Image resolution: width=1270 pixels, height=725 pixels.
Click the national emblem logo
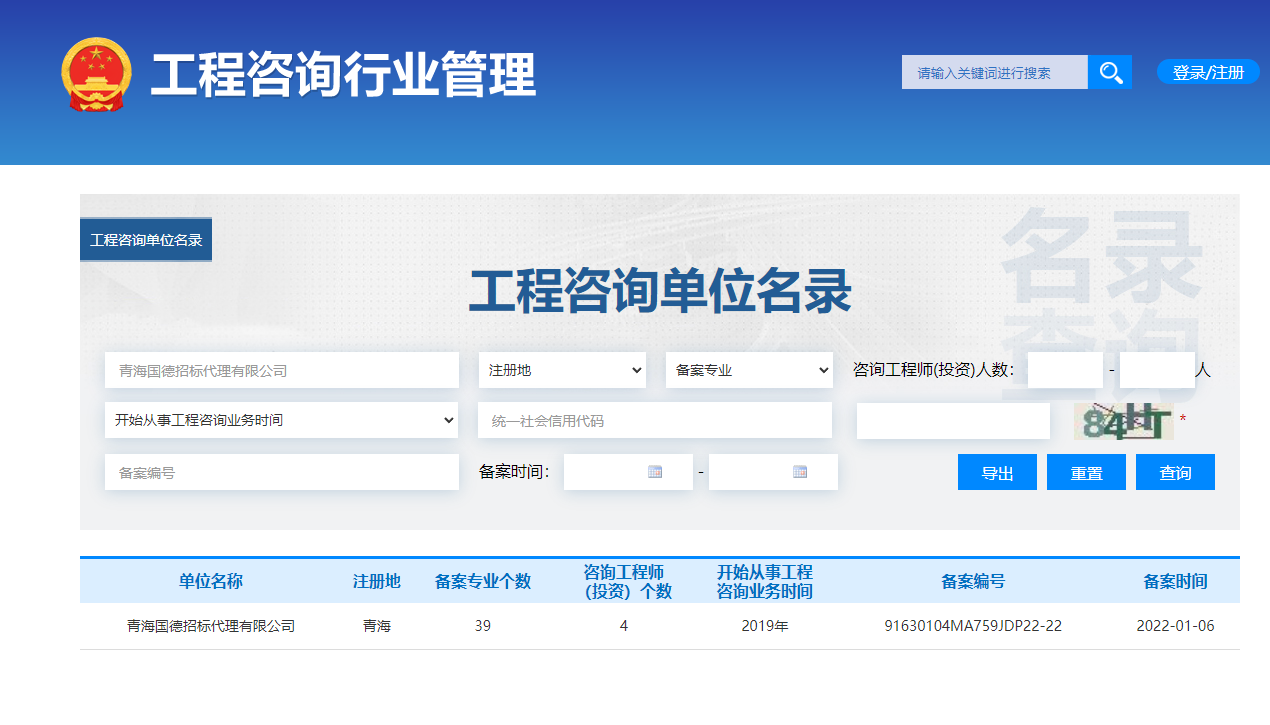coord(96,74)
